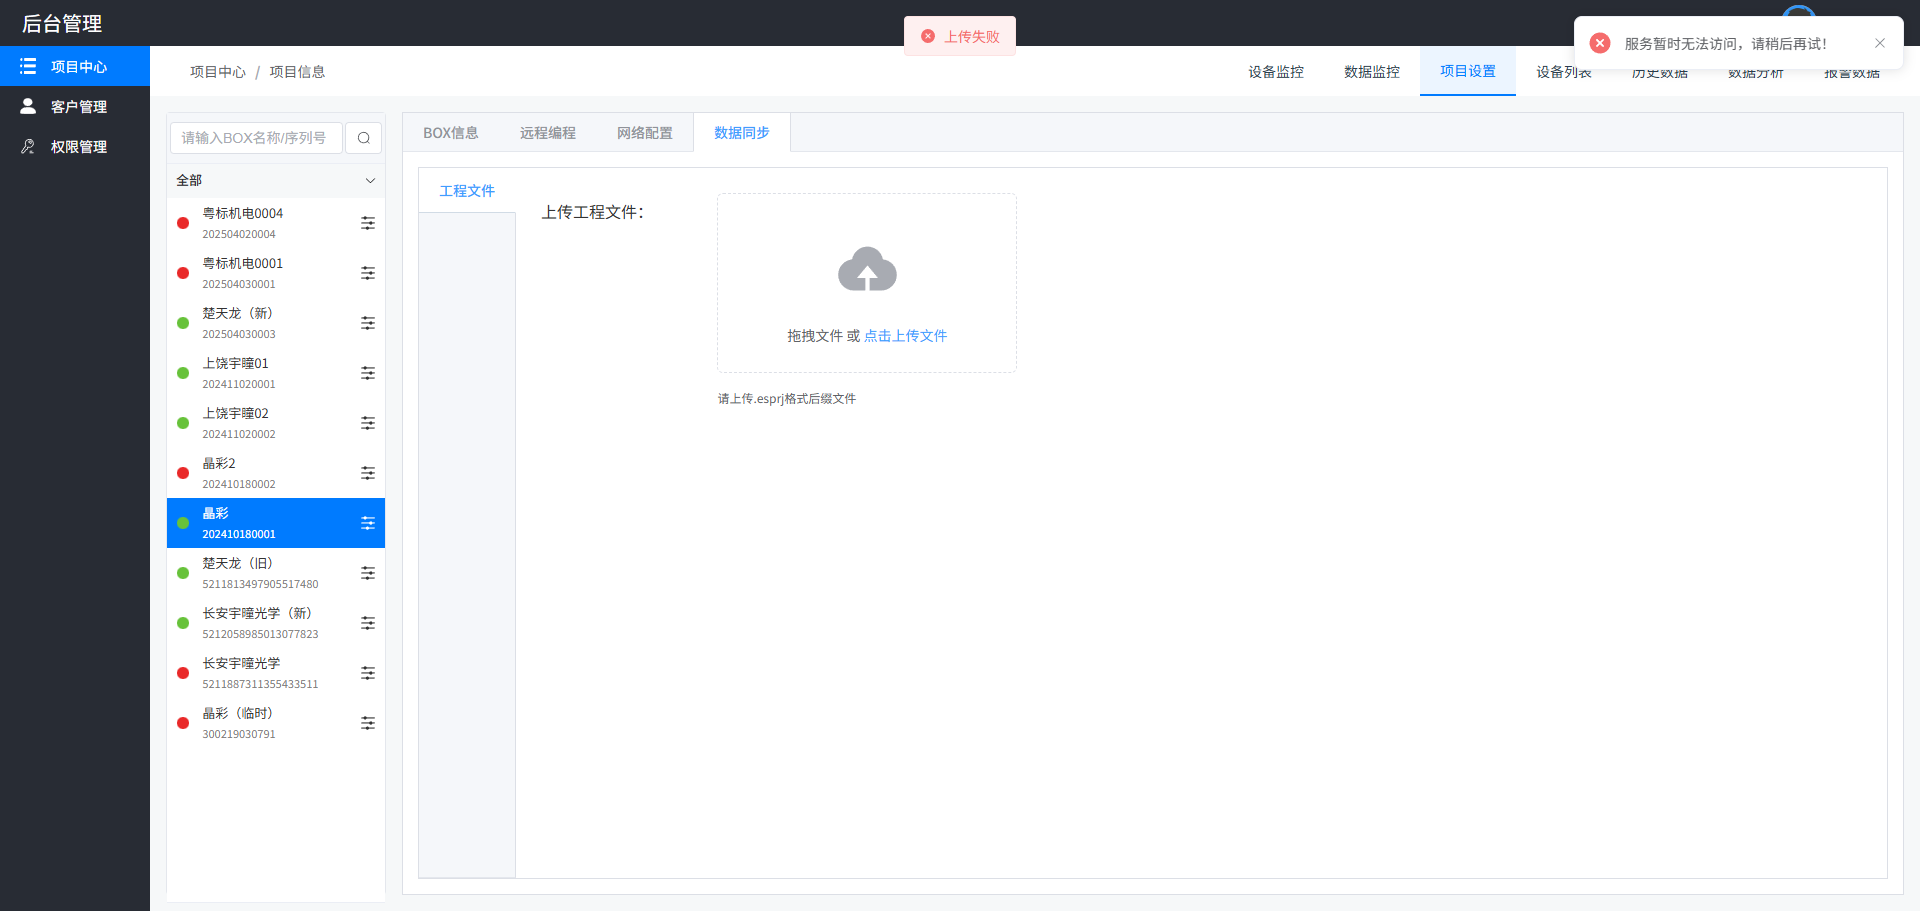Select device 晶彩2
Viewport: 1920px width, 911px height.
(276, 473)
